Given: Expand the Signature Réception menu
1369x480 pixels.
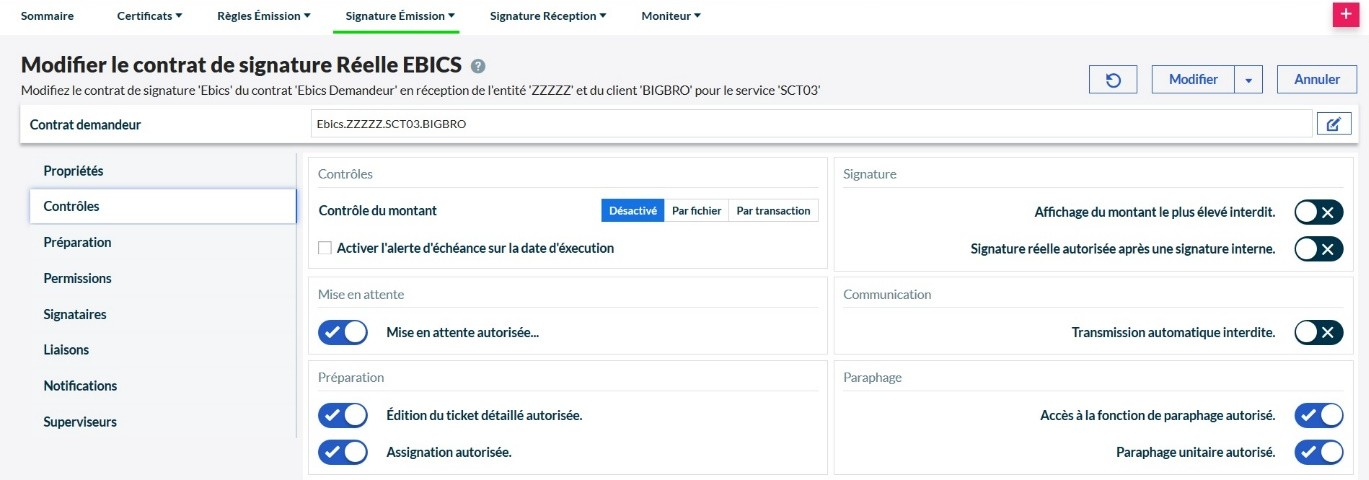Looking at the screenshot, I should [549, 16].
